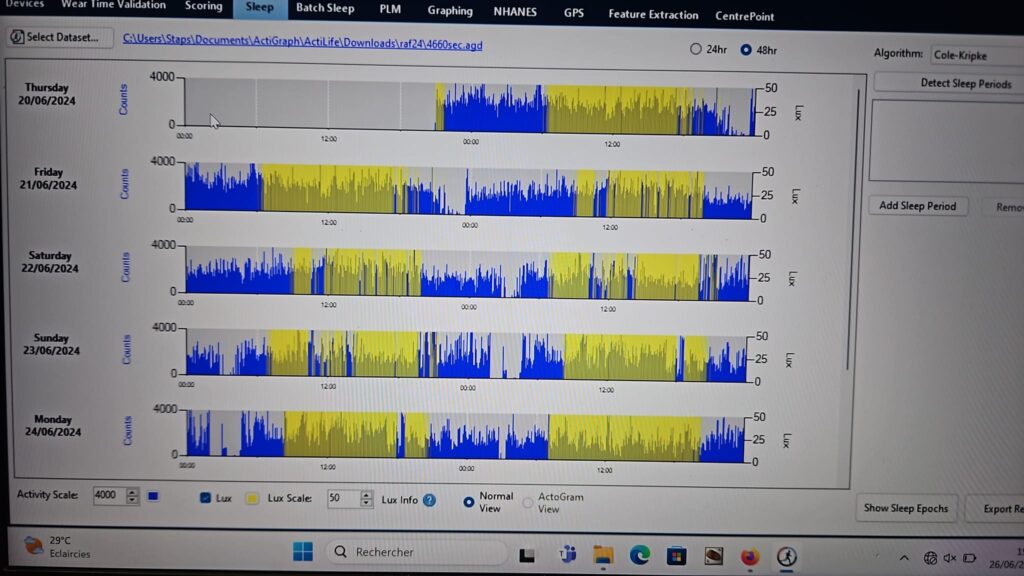Open the Windows Start menu
1024x576 pixels.
tap(303, 552)
